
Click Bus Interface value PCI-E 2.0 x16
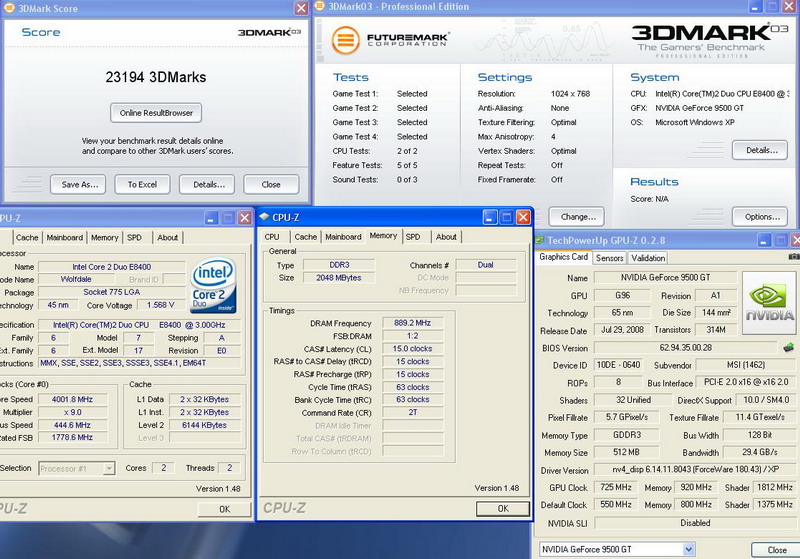click(x=746, y=382)
